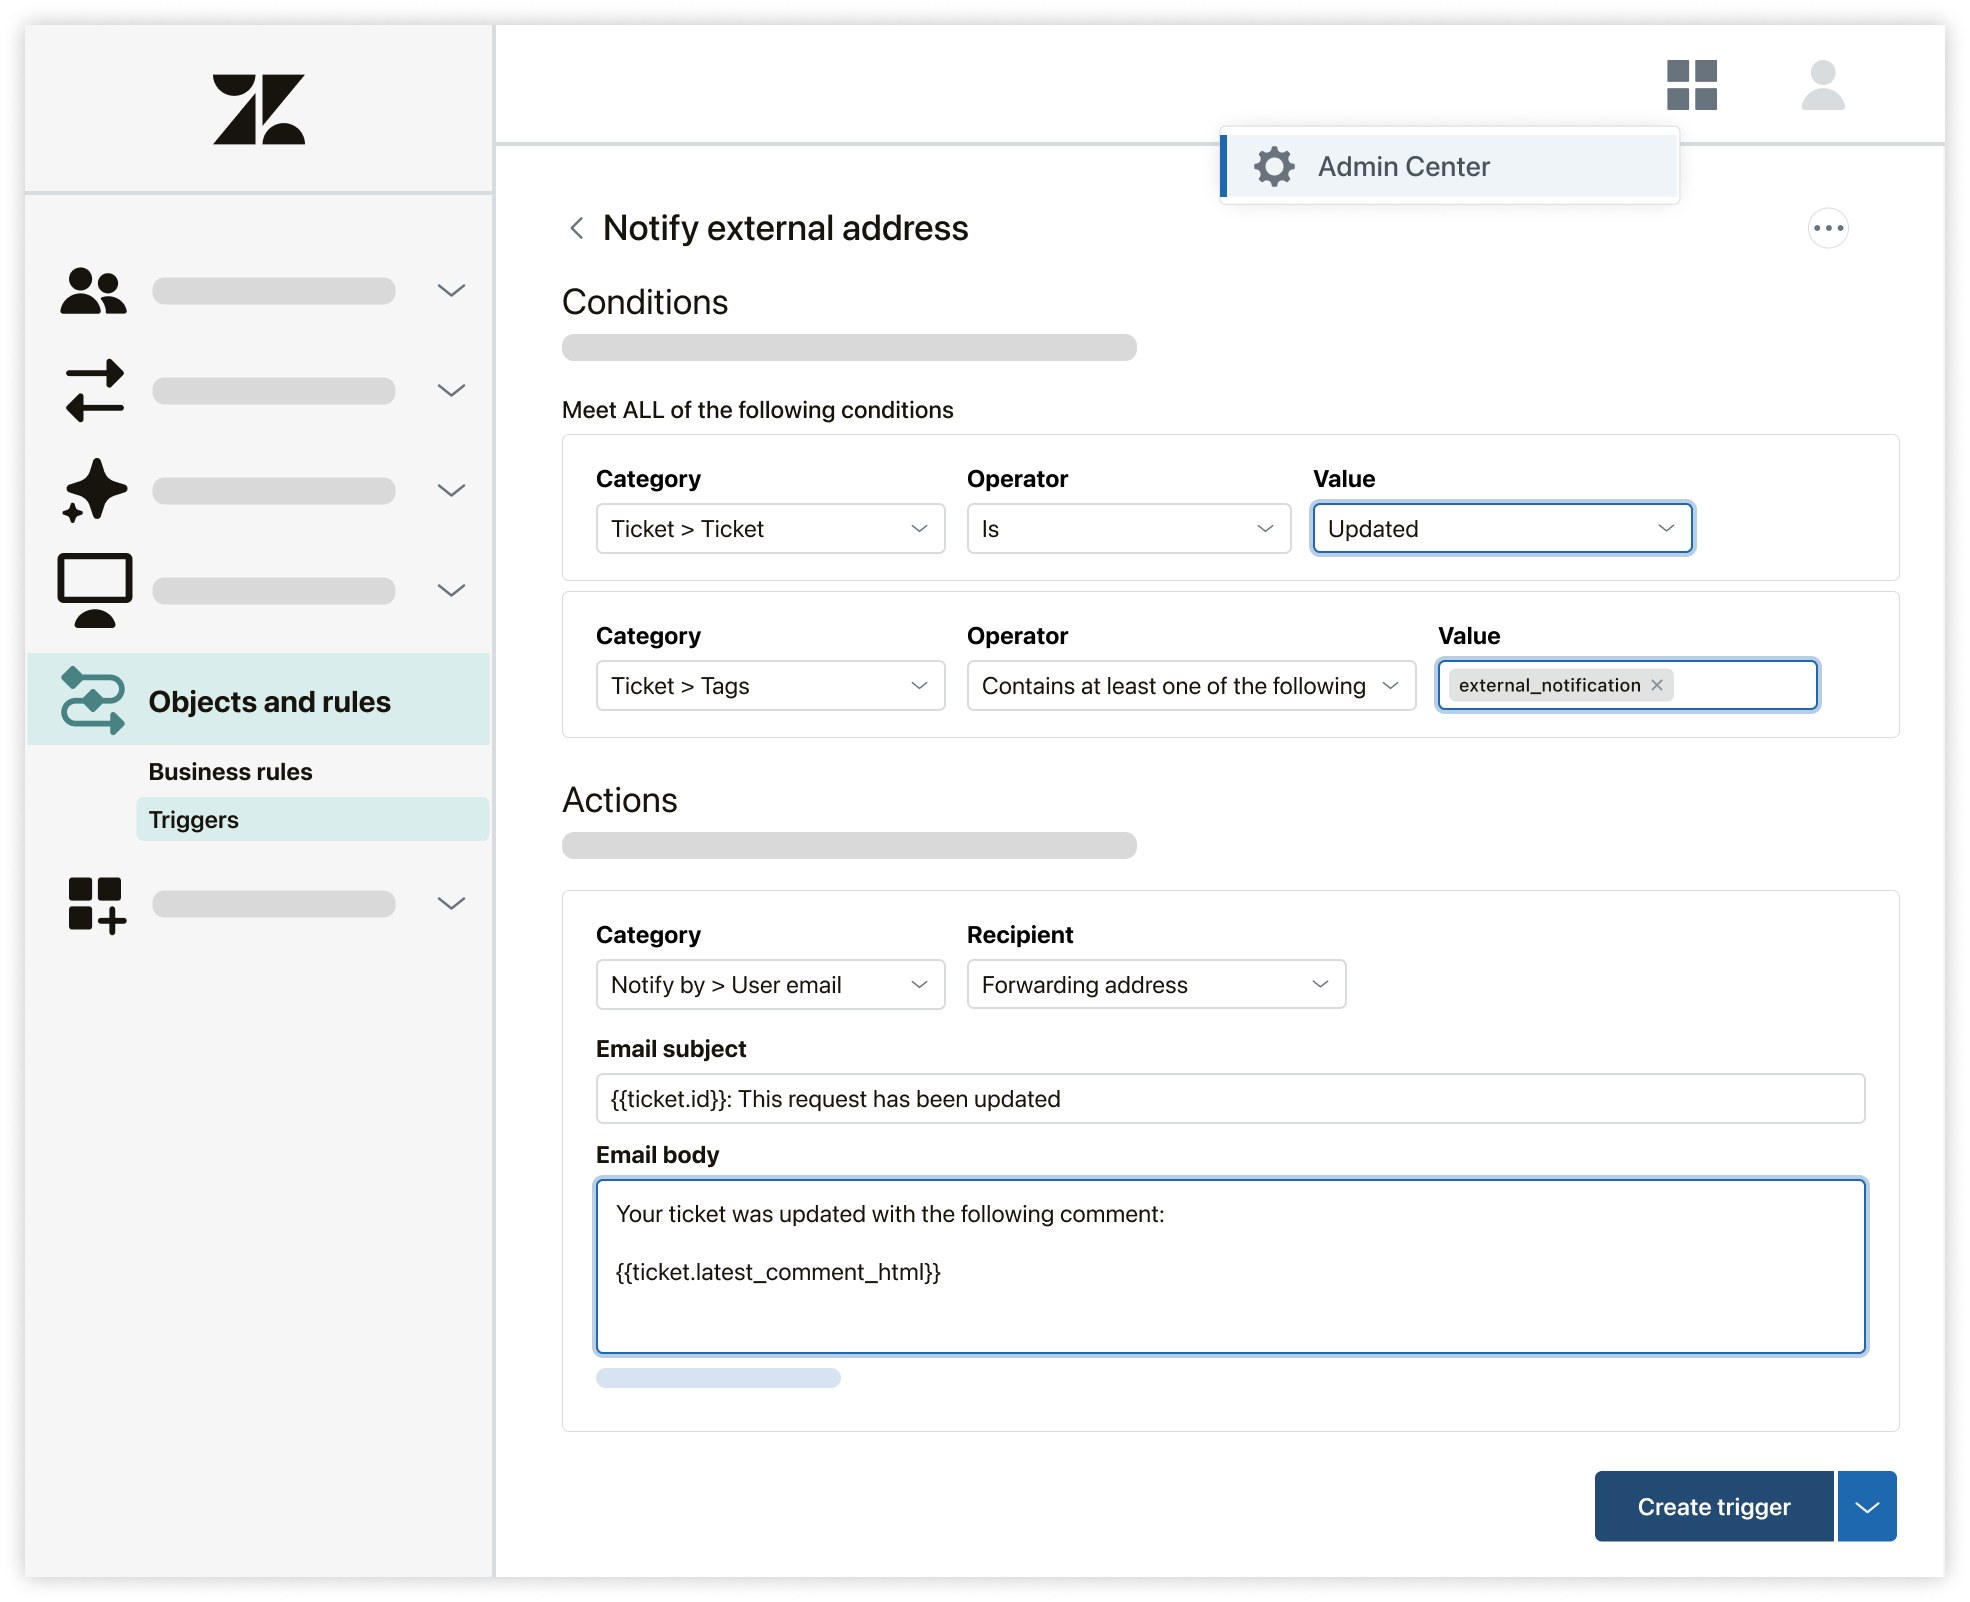Open the products grid icon
The width and height of the screenshot is (1970, 1602).
pyautogui.click(x=1691, y=85)
